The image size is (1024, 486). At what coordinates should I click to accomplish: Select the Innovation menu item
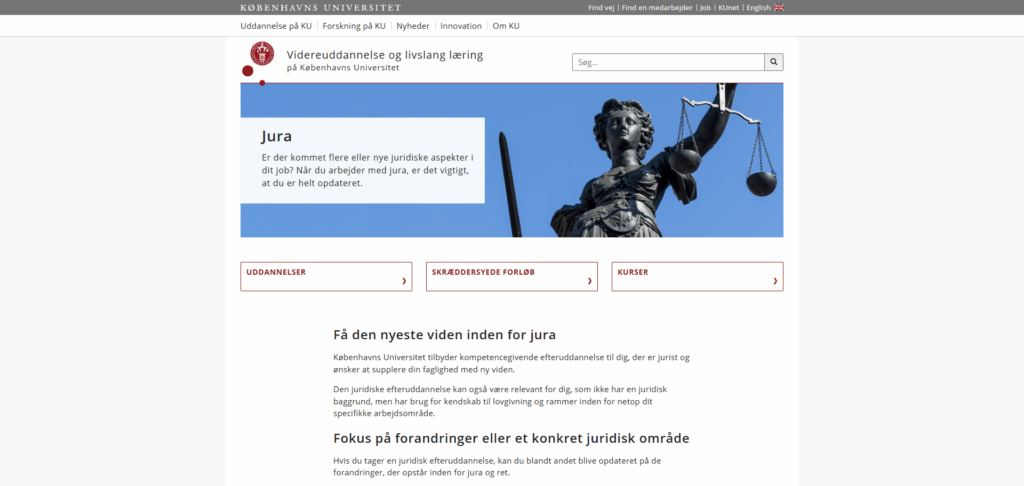click(461, 26)
